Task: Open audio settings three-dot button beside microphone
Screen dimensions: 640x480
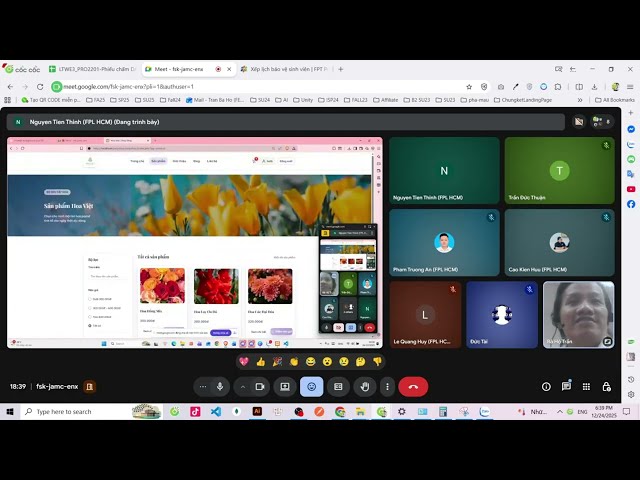Action: (203, 387)
